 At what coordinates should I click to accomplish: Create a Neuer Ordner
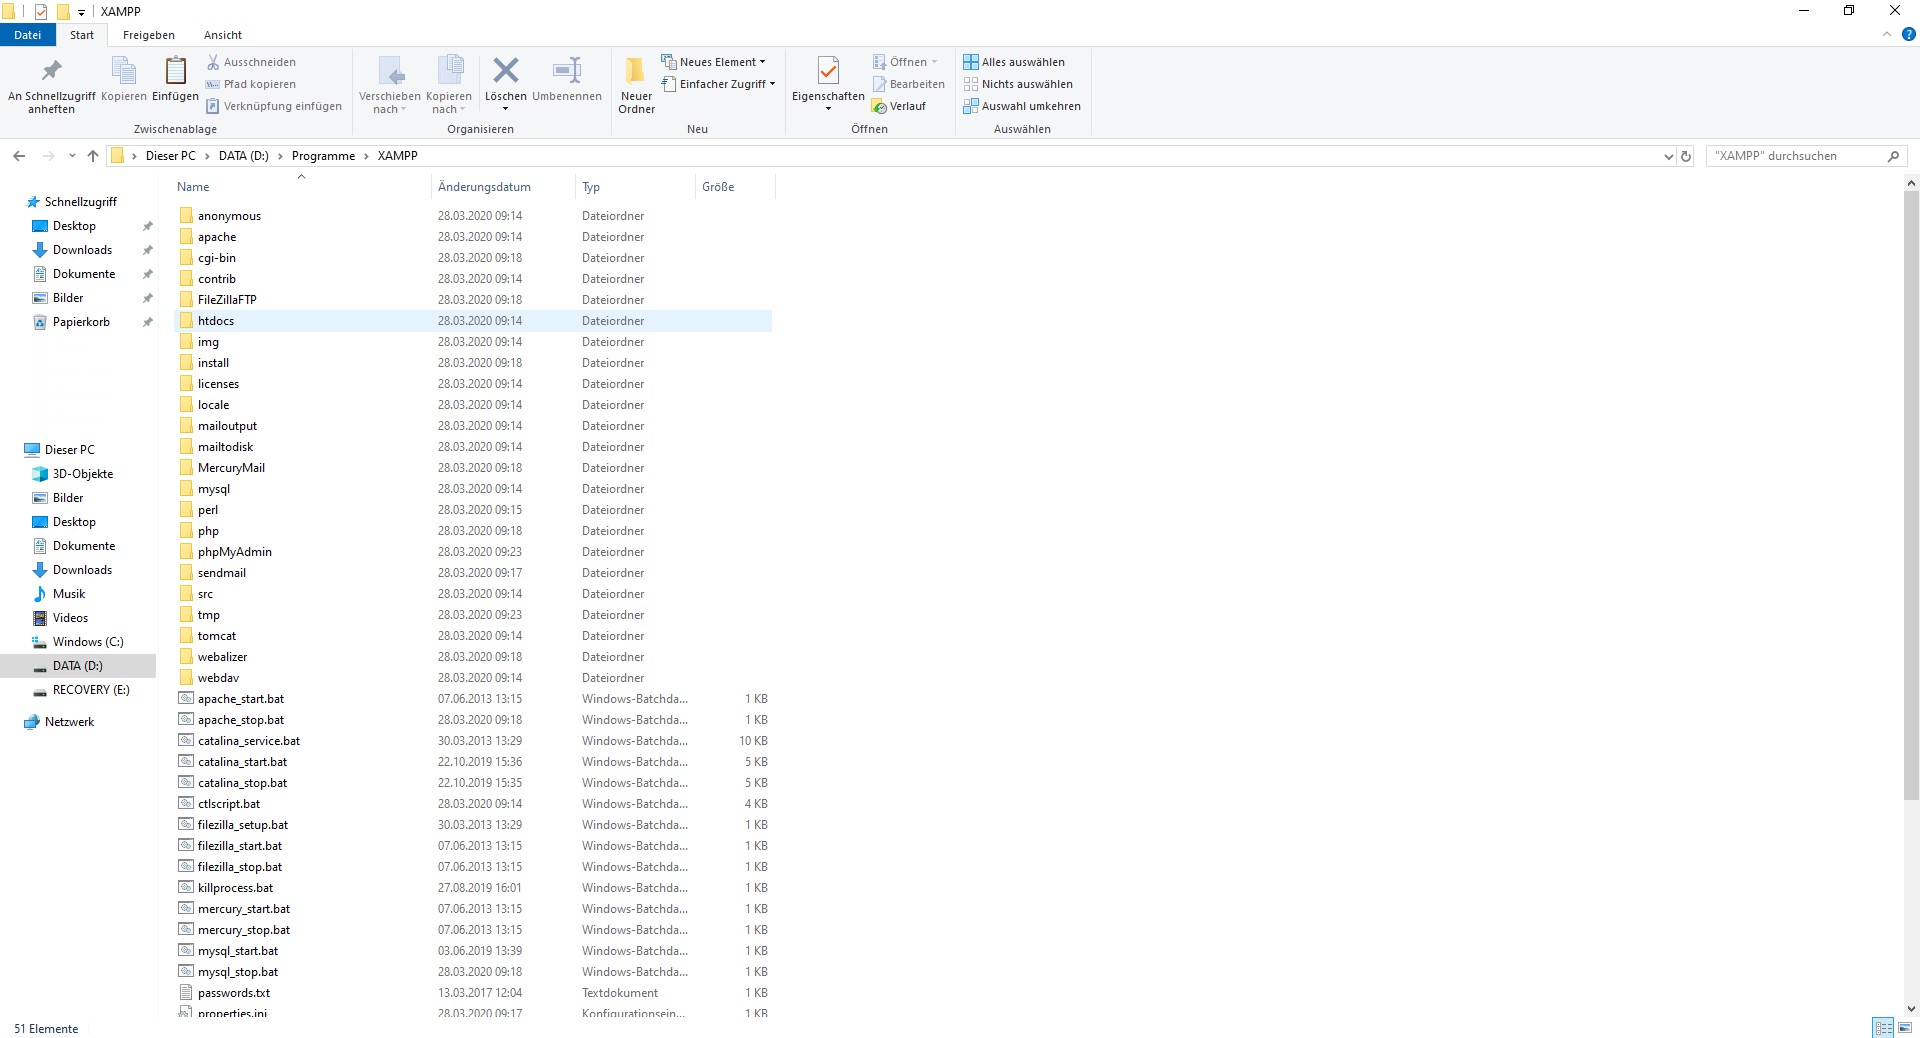(636, 85)
